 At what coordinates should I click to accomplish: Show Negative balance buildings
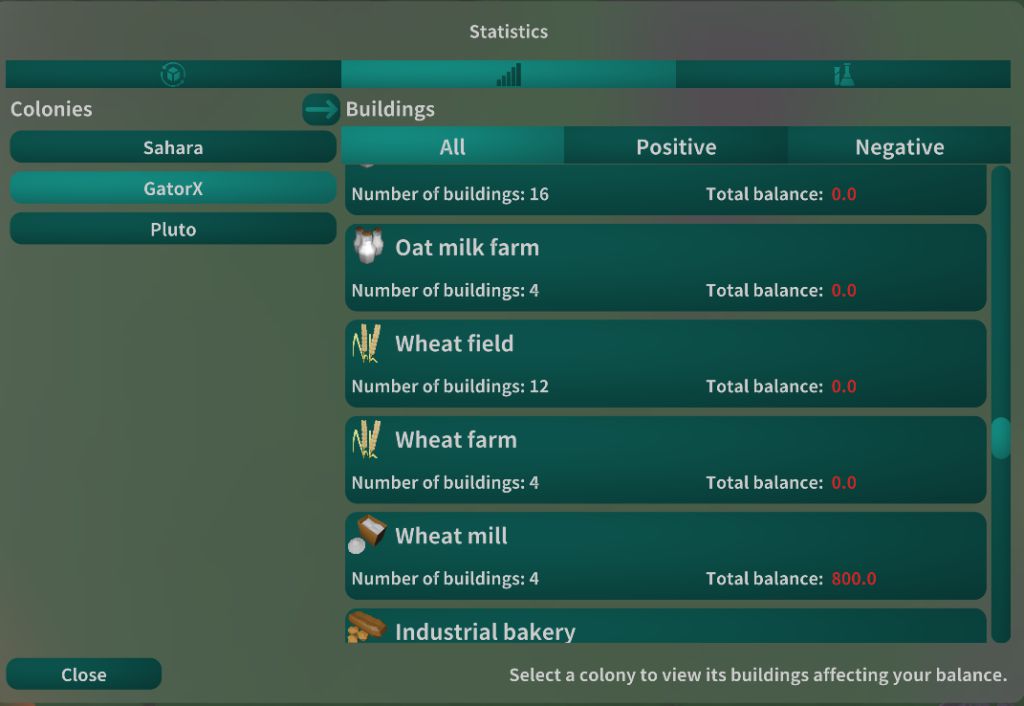[x=899, y=147]
